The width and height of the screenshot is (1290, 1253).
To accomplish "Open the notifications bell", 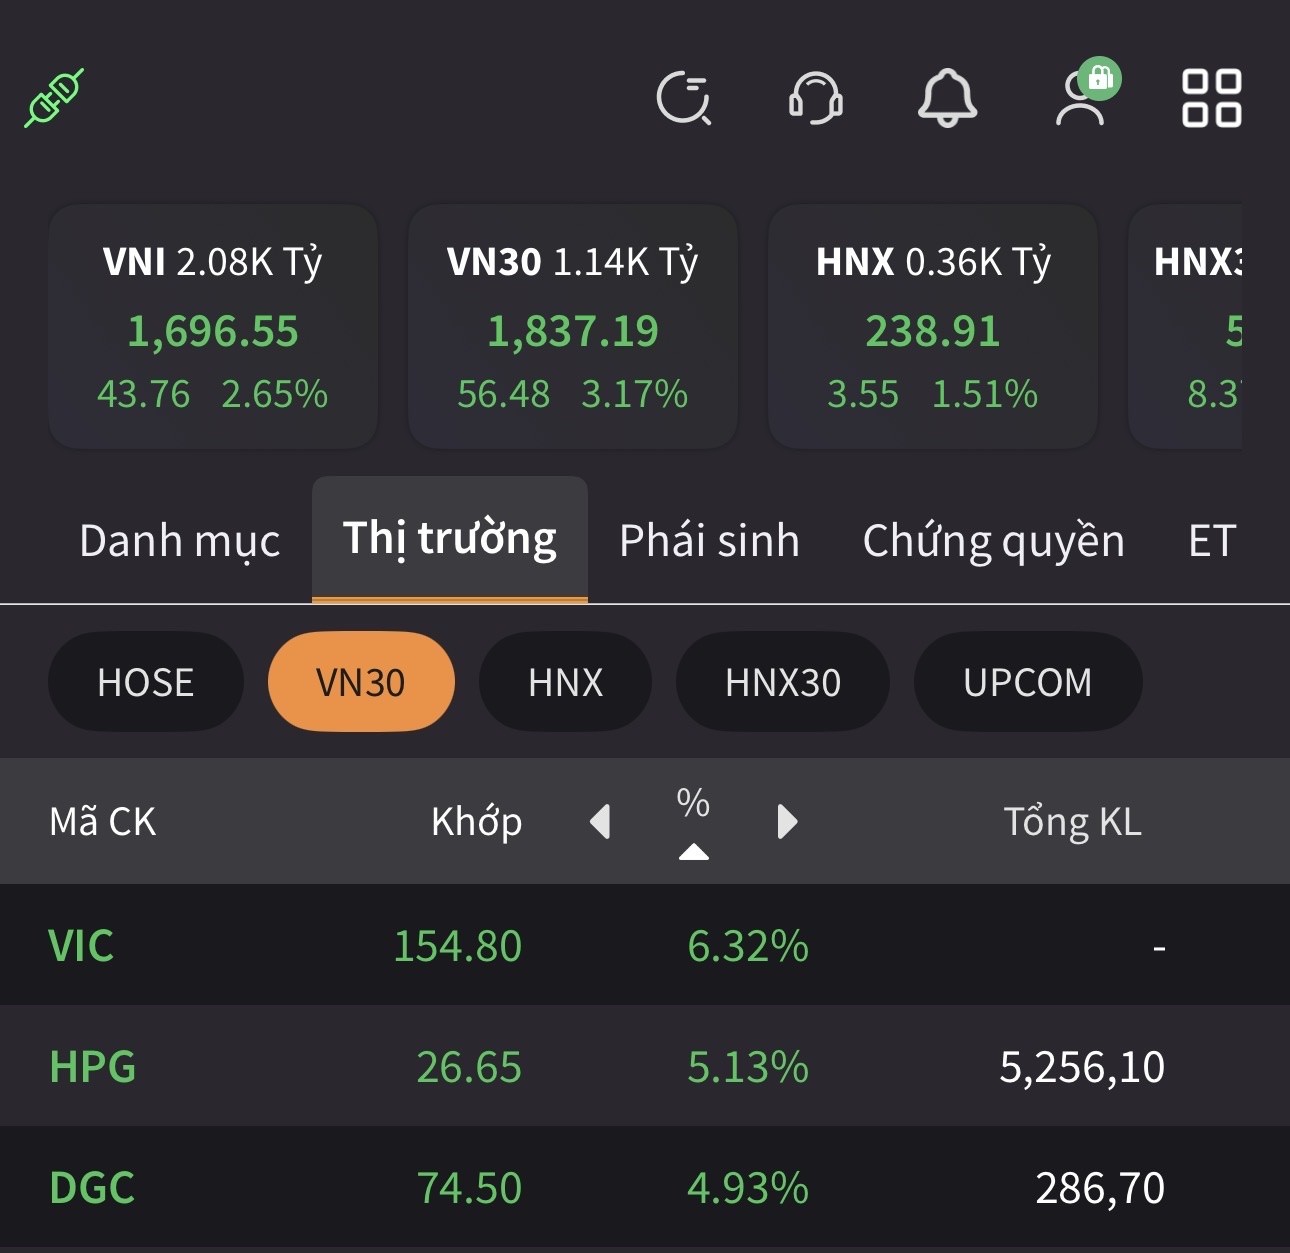I will pos(947,98).
